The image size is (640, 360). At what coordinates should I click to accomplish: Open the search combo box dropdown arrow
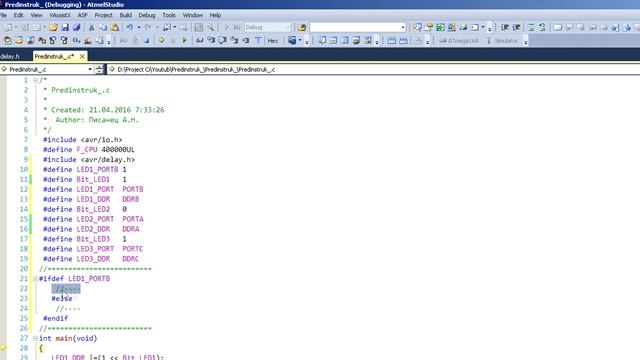(x=403, y=27)
